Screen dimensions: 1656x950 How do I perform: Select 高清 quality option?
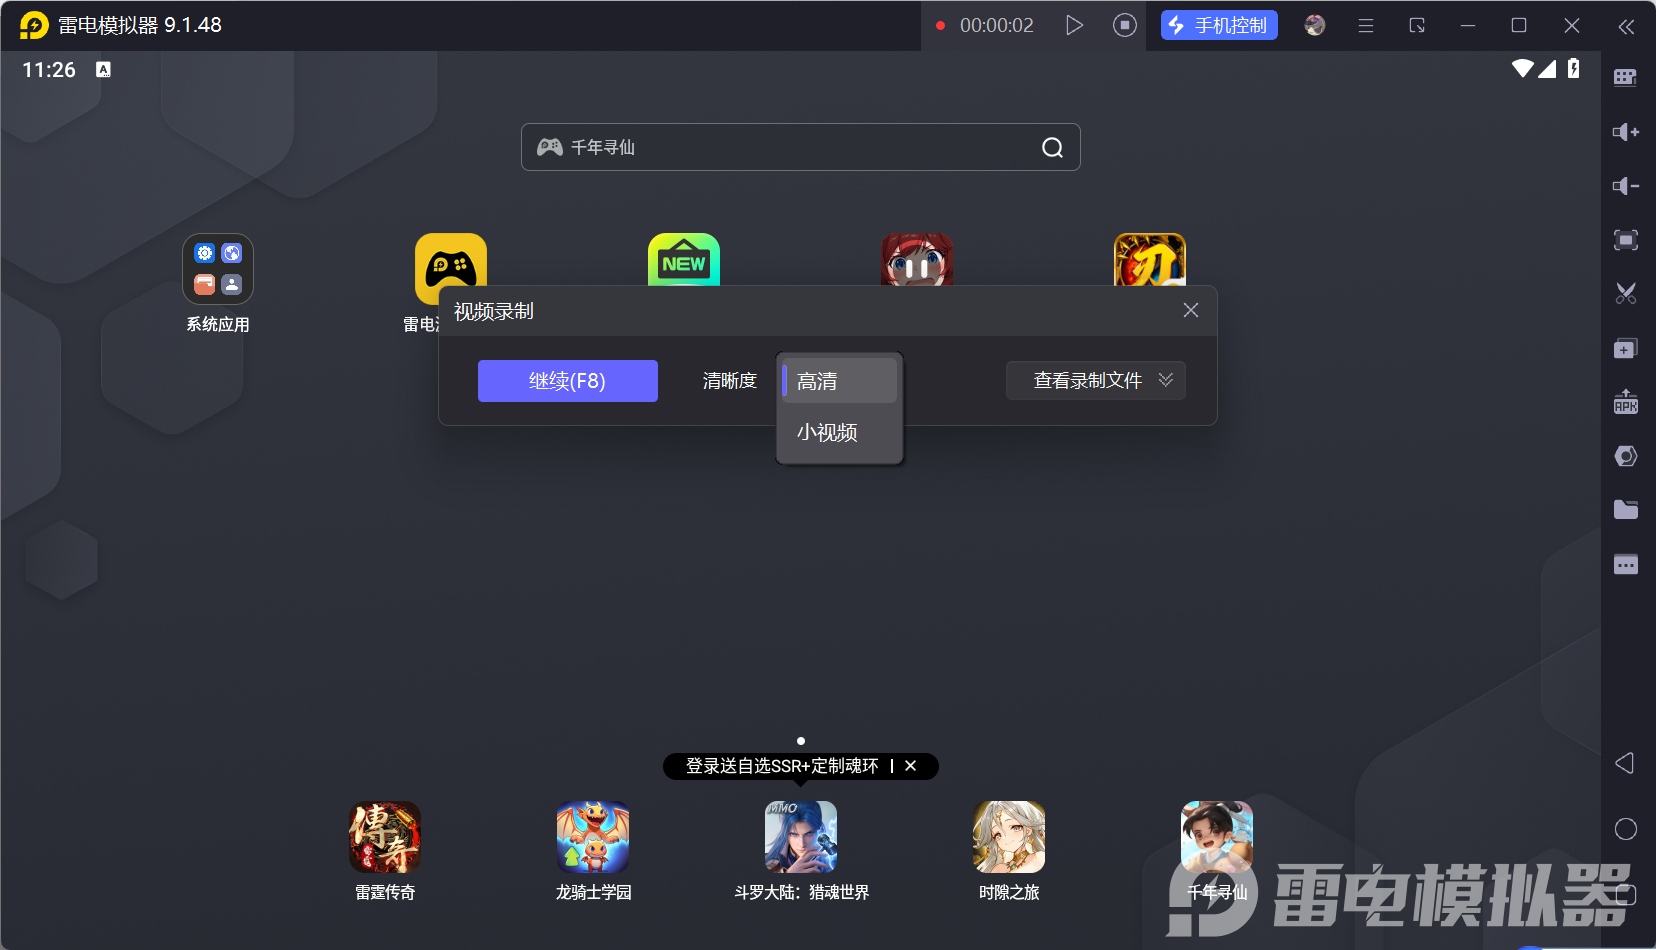[839, 381]
